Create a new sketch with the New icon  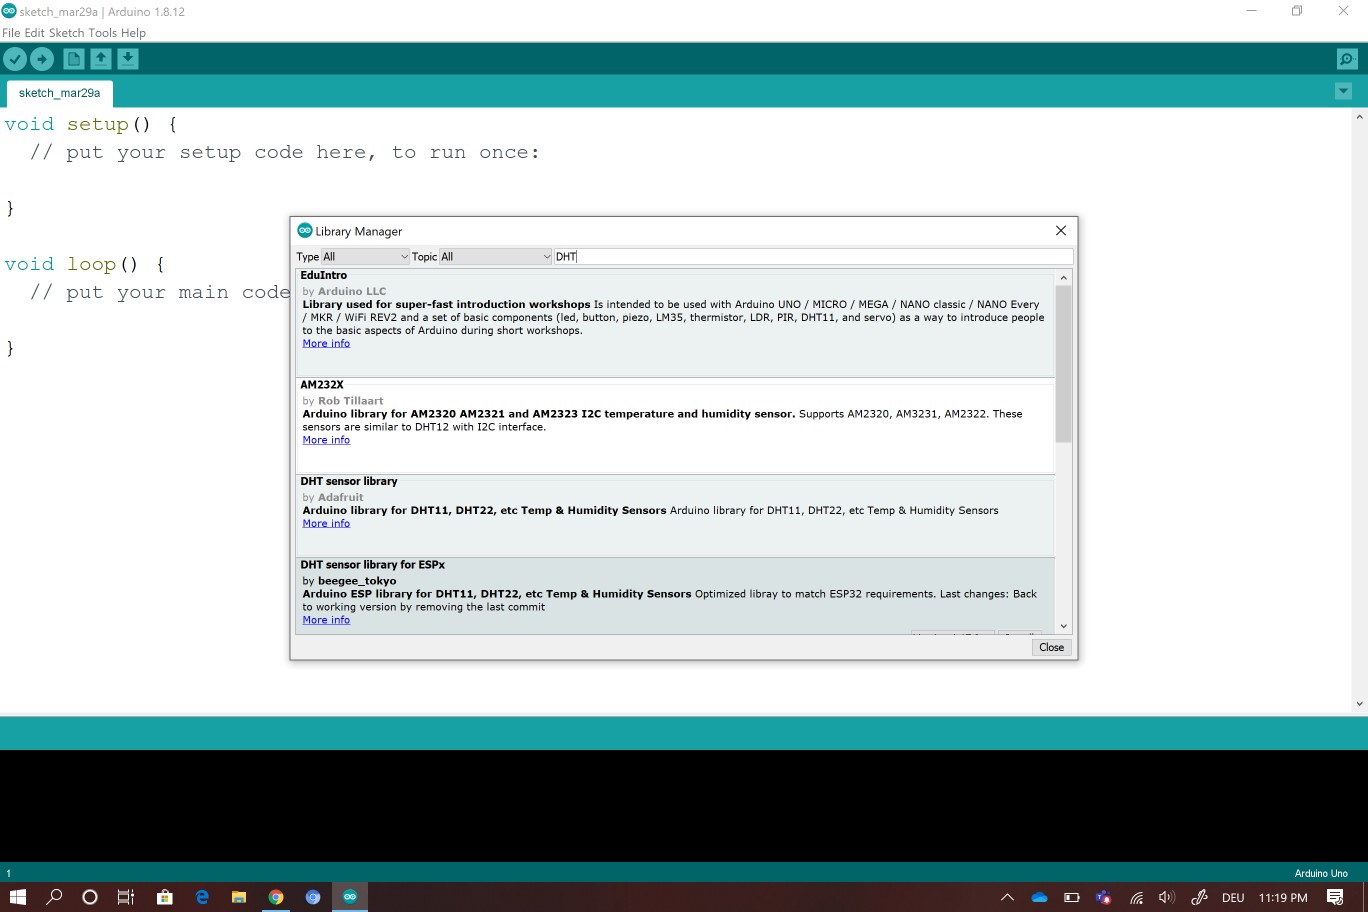[74, 59]
